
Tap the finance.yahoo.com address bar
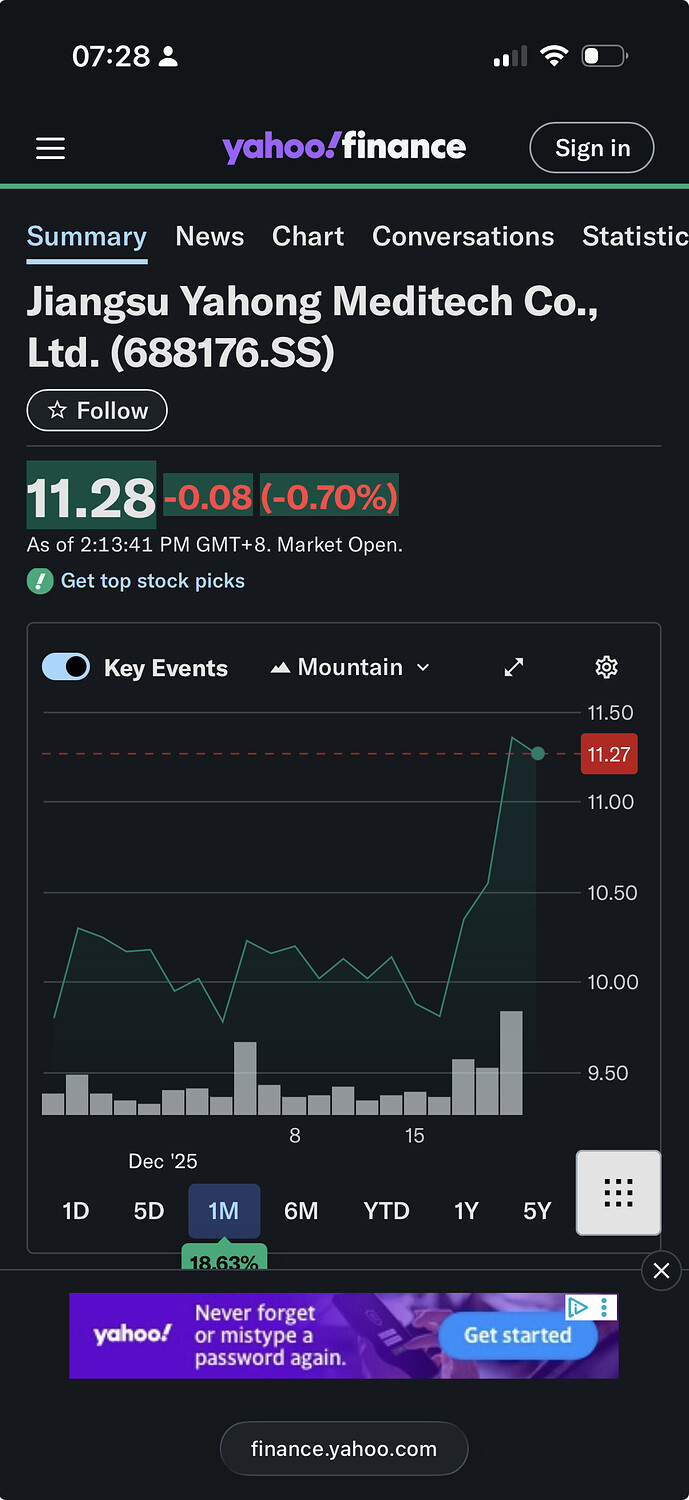coord(344,1449)
